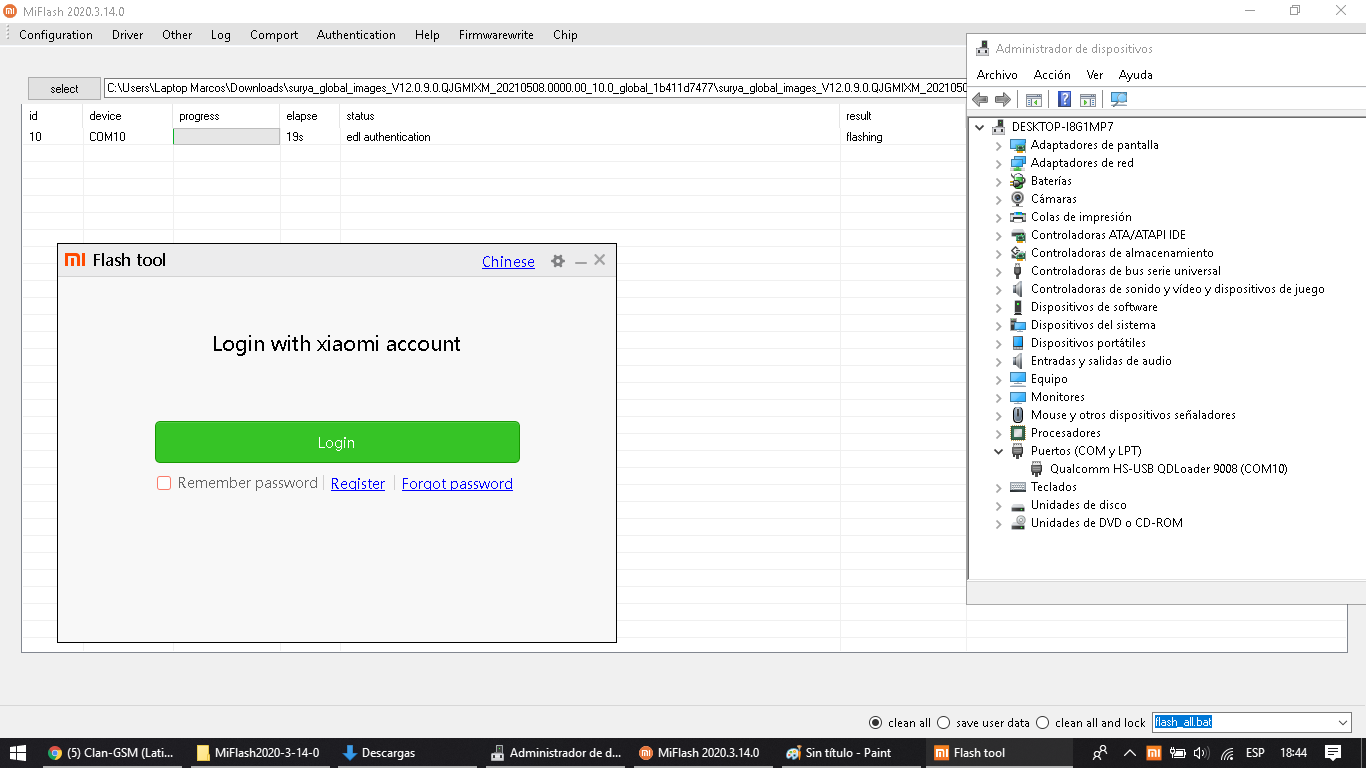Expand the Adaptadores de red node
Image resolution: width=1366 pixels, height=768 pixels.
998,163
